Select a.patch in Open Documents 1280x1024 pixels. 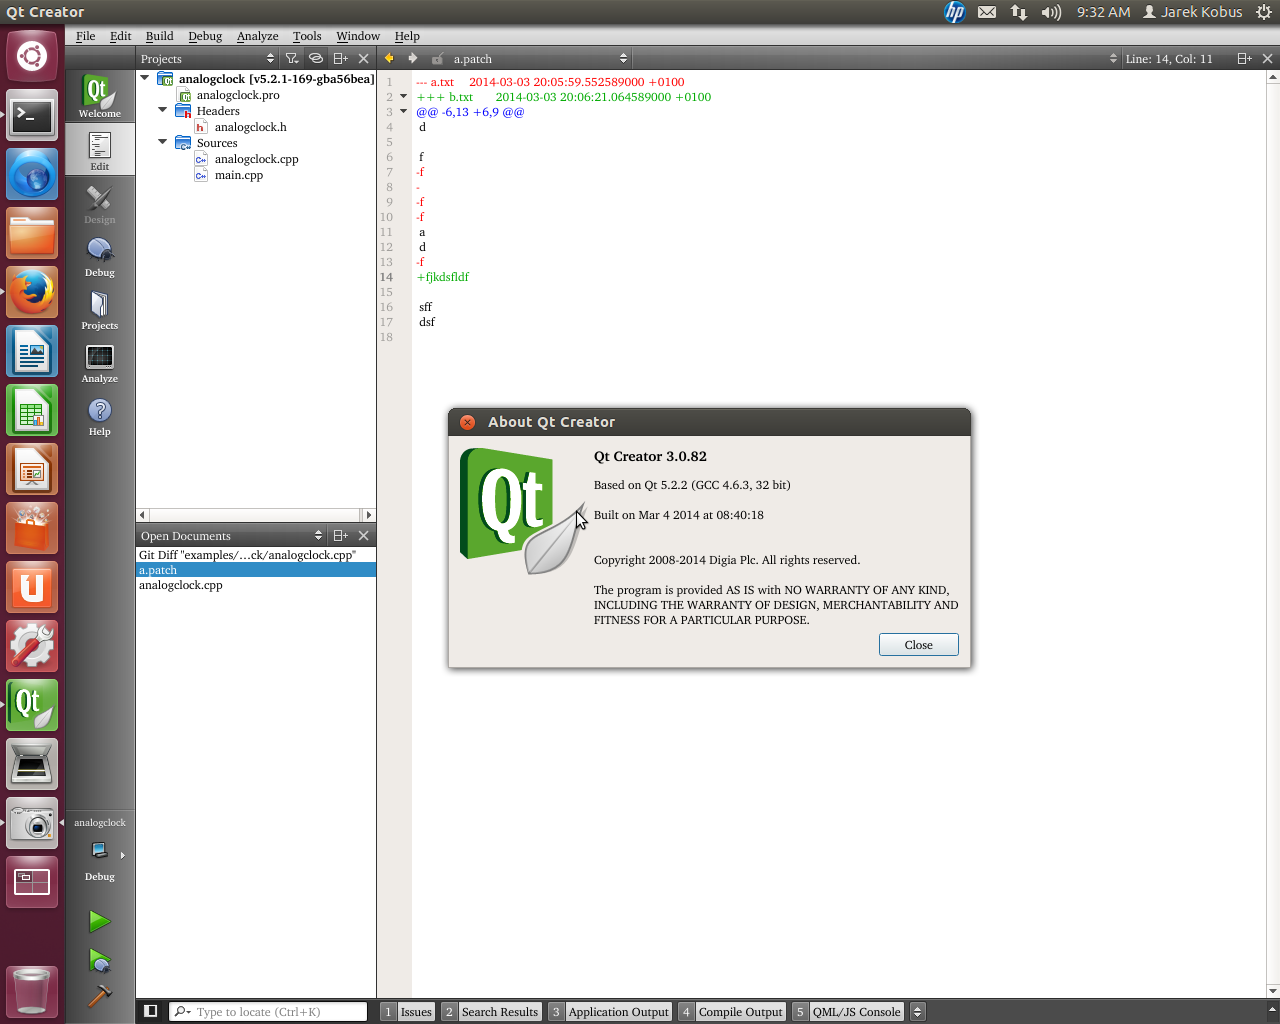point(256,570)
